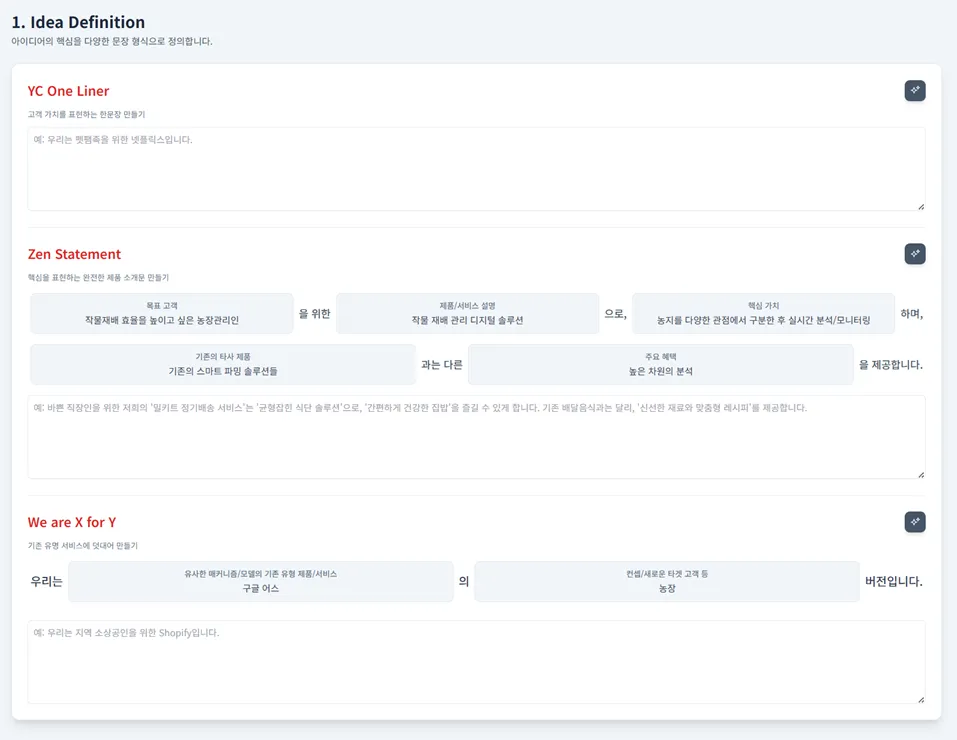Click the 1. Idea Definition page title

(x=78, y=22)
